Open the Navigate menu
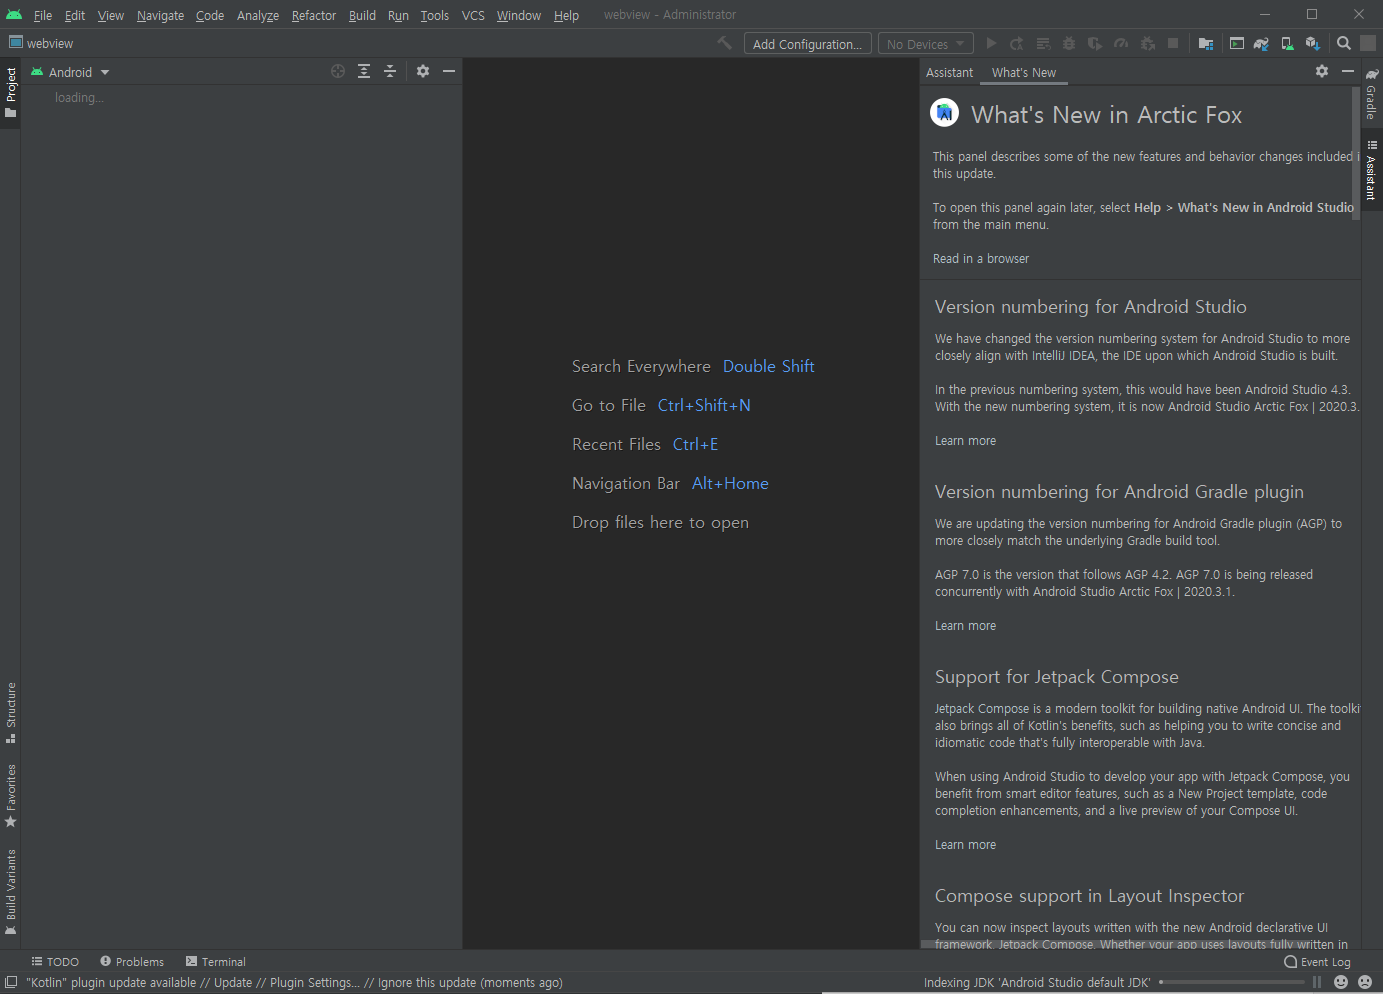This screenshot has height=994, width=1383. tap(160, 15)
